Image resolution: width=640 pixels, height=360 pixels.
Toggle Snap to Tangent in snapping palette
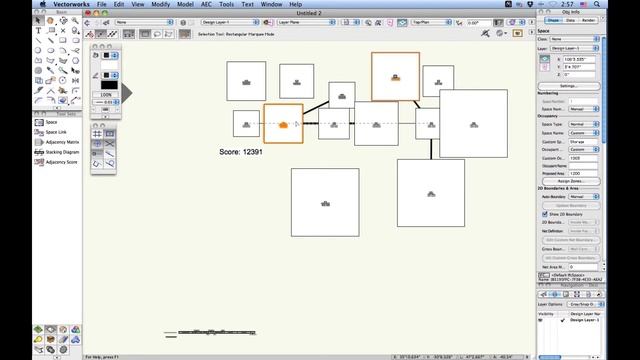pyautogui.click(x=110, y=164)
